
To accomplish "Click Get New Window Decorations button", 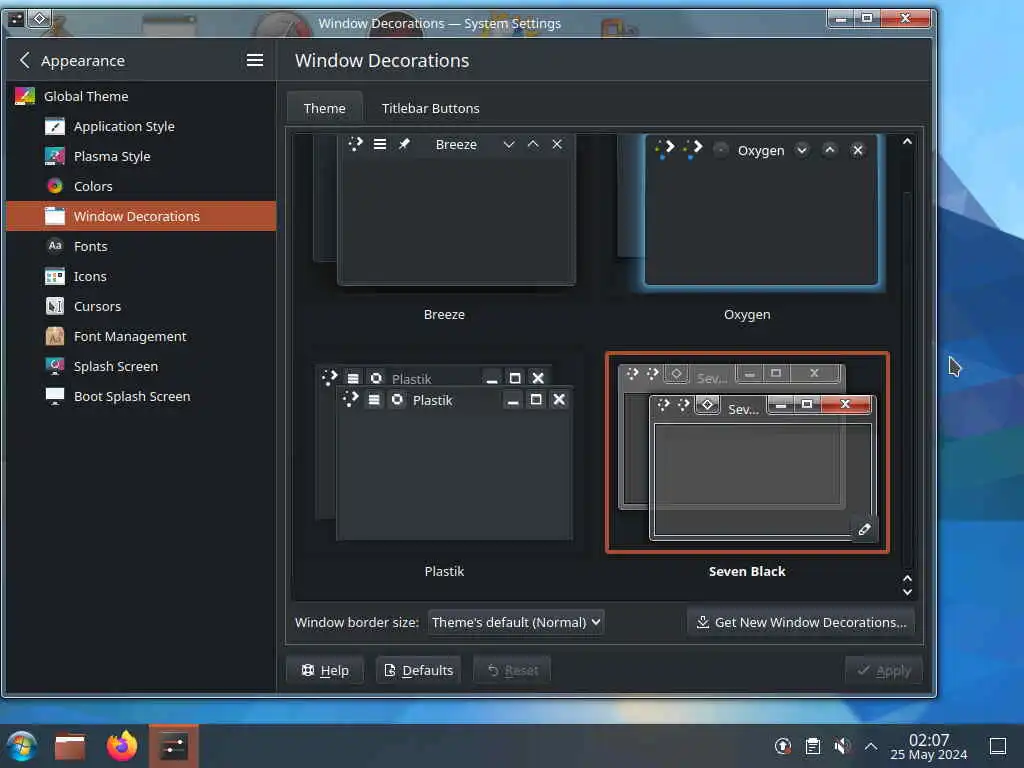I will tap(801, 622).
